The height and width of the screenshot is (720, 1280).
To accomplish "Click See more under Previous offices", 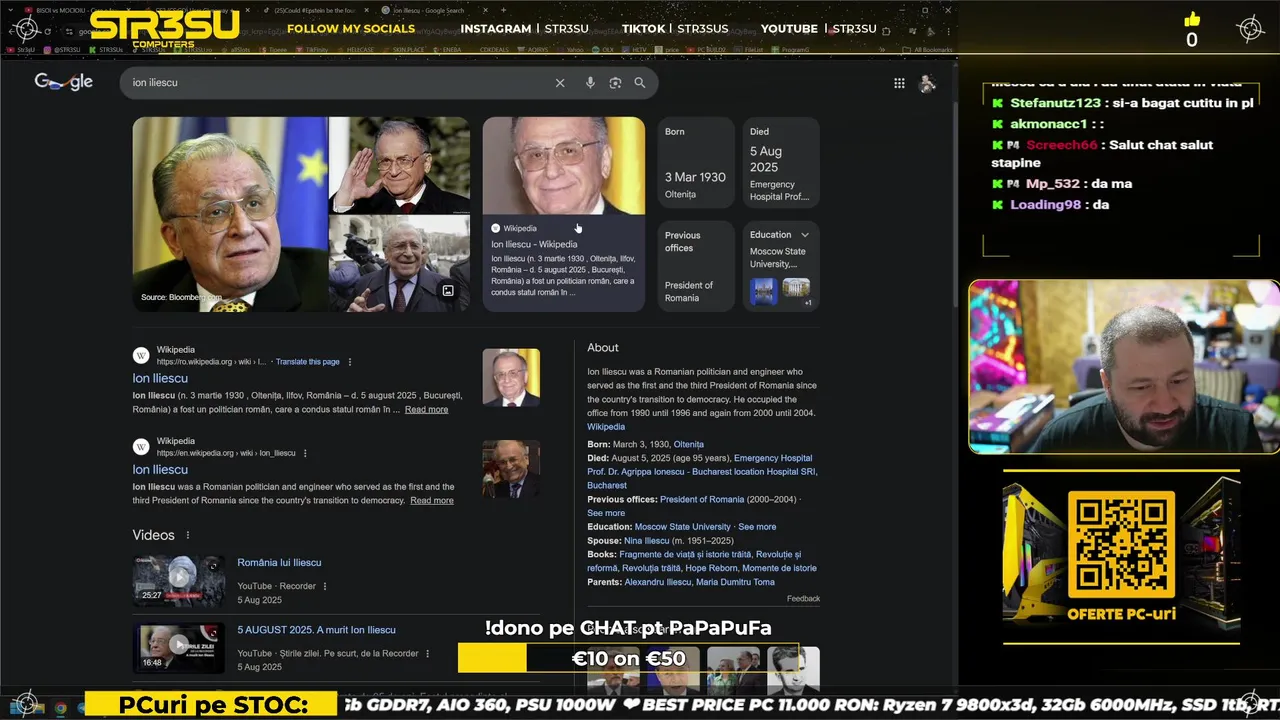I will tap(606, 514).
